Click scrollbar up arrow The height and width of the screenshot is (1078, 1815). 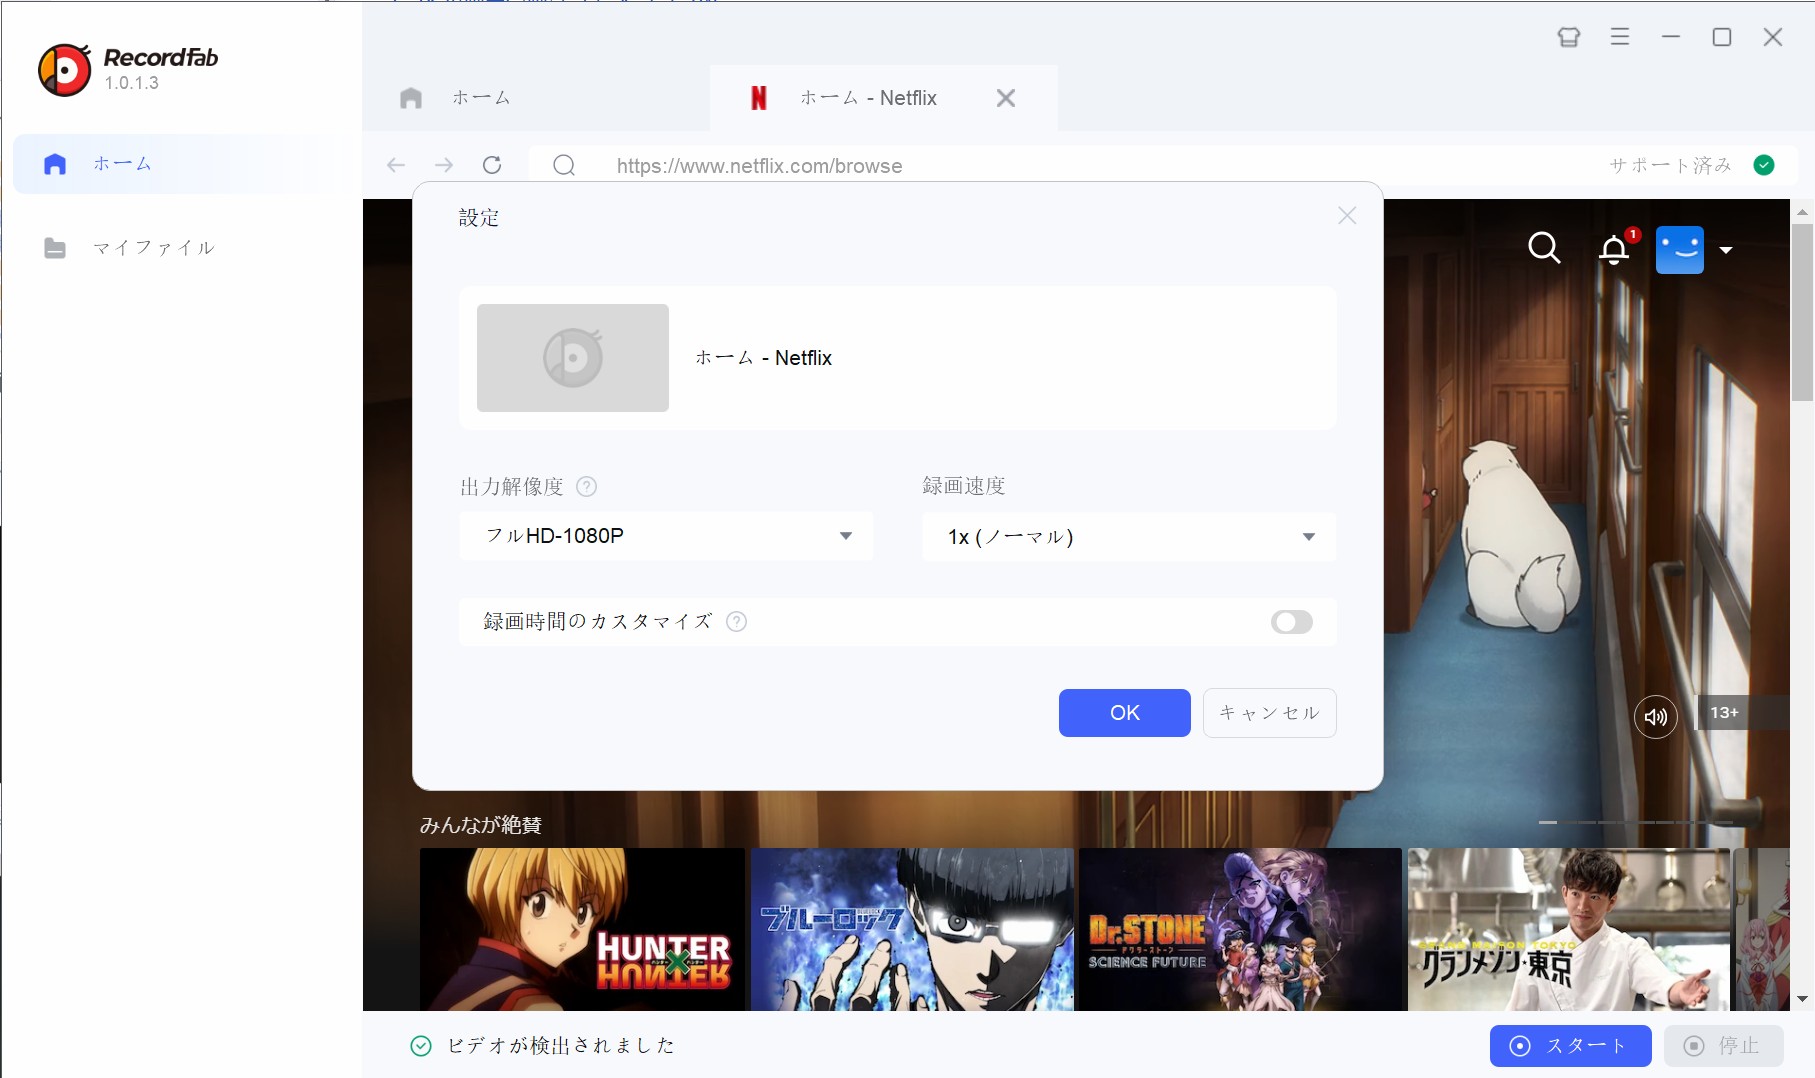click(x=1802, y=212)
